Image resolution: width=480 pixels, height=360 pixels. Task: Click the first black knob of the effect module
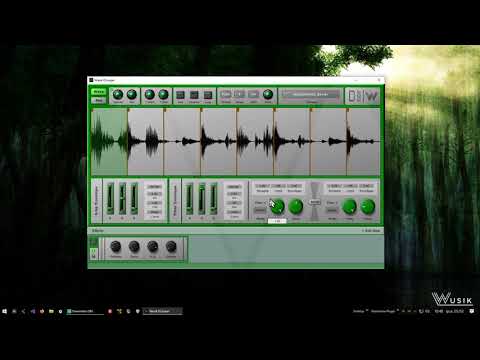[116, 247]
